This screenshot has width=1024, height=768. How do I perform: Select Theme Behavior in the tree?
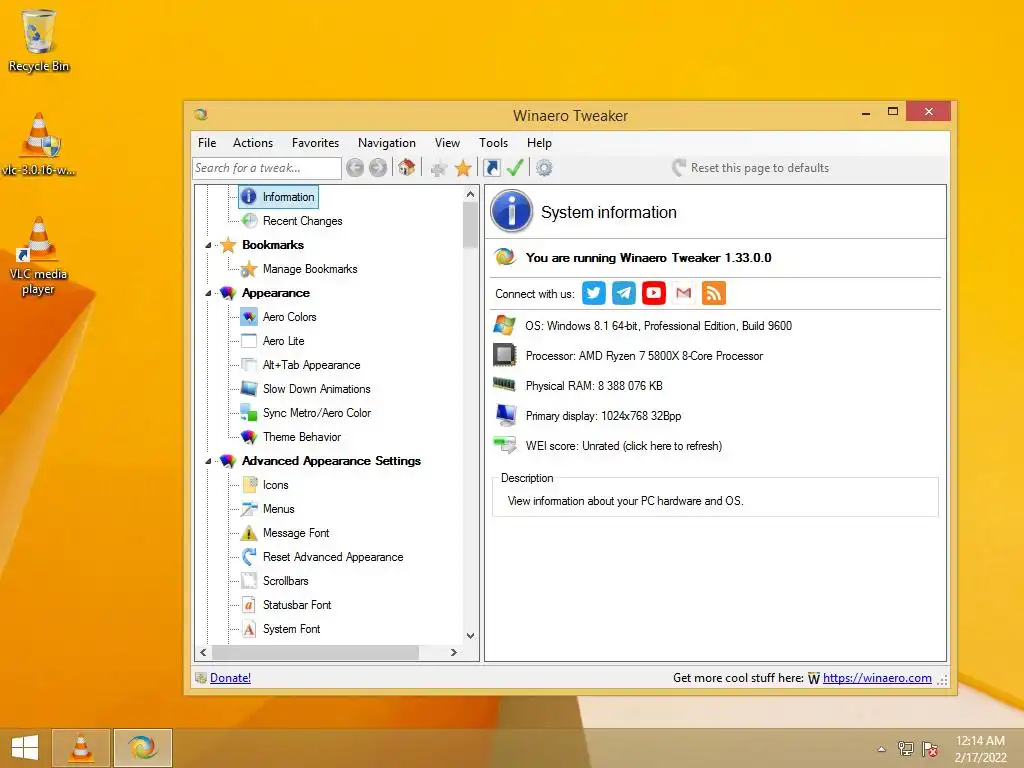(302, 437)
